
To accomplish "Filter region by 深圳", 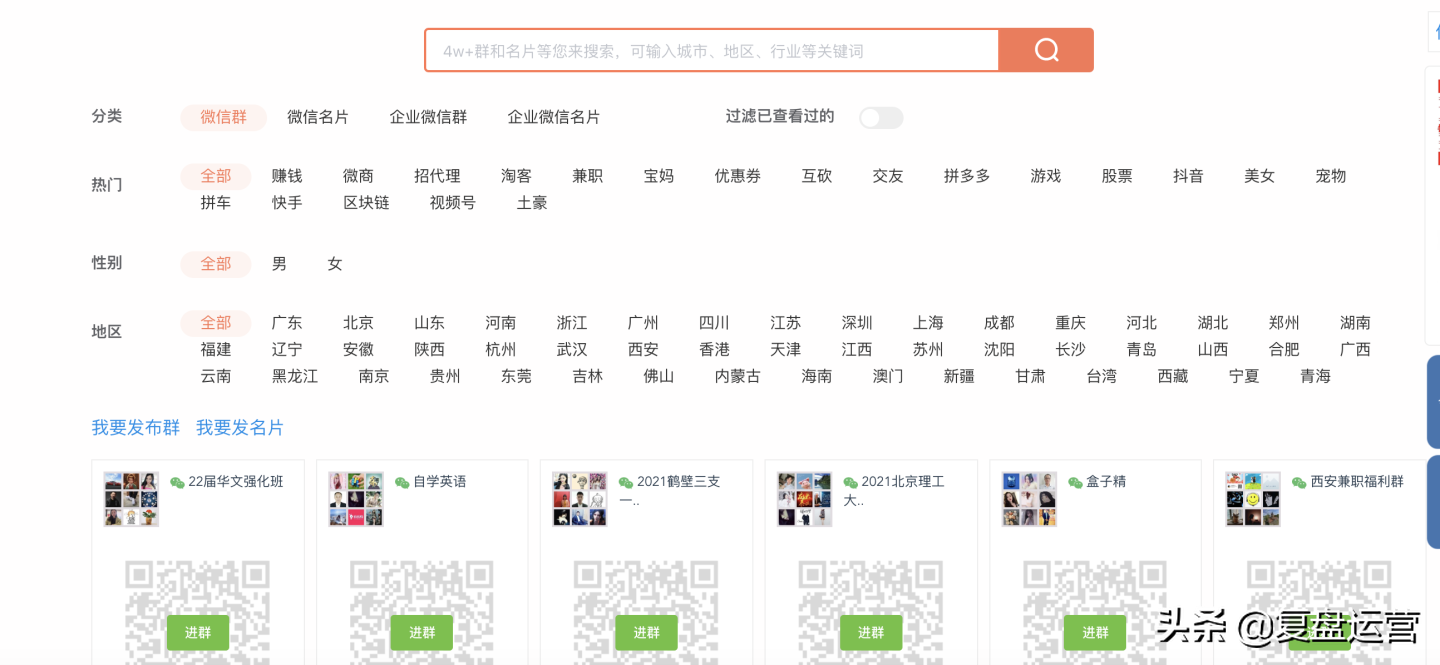I will point(857,323).
